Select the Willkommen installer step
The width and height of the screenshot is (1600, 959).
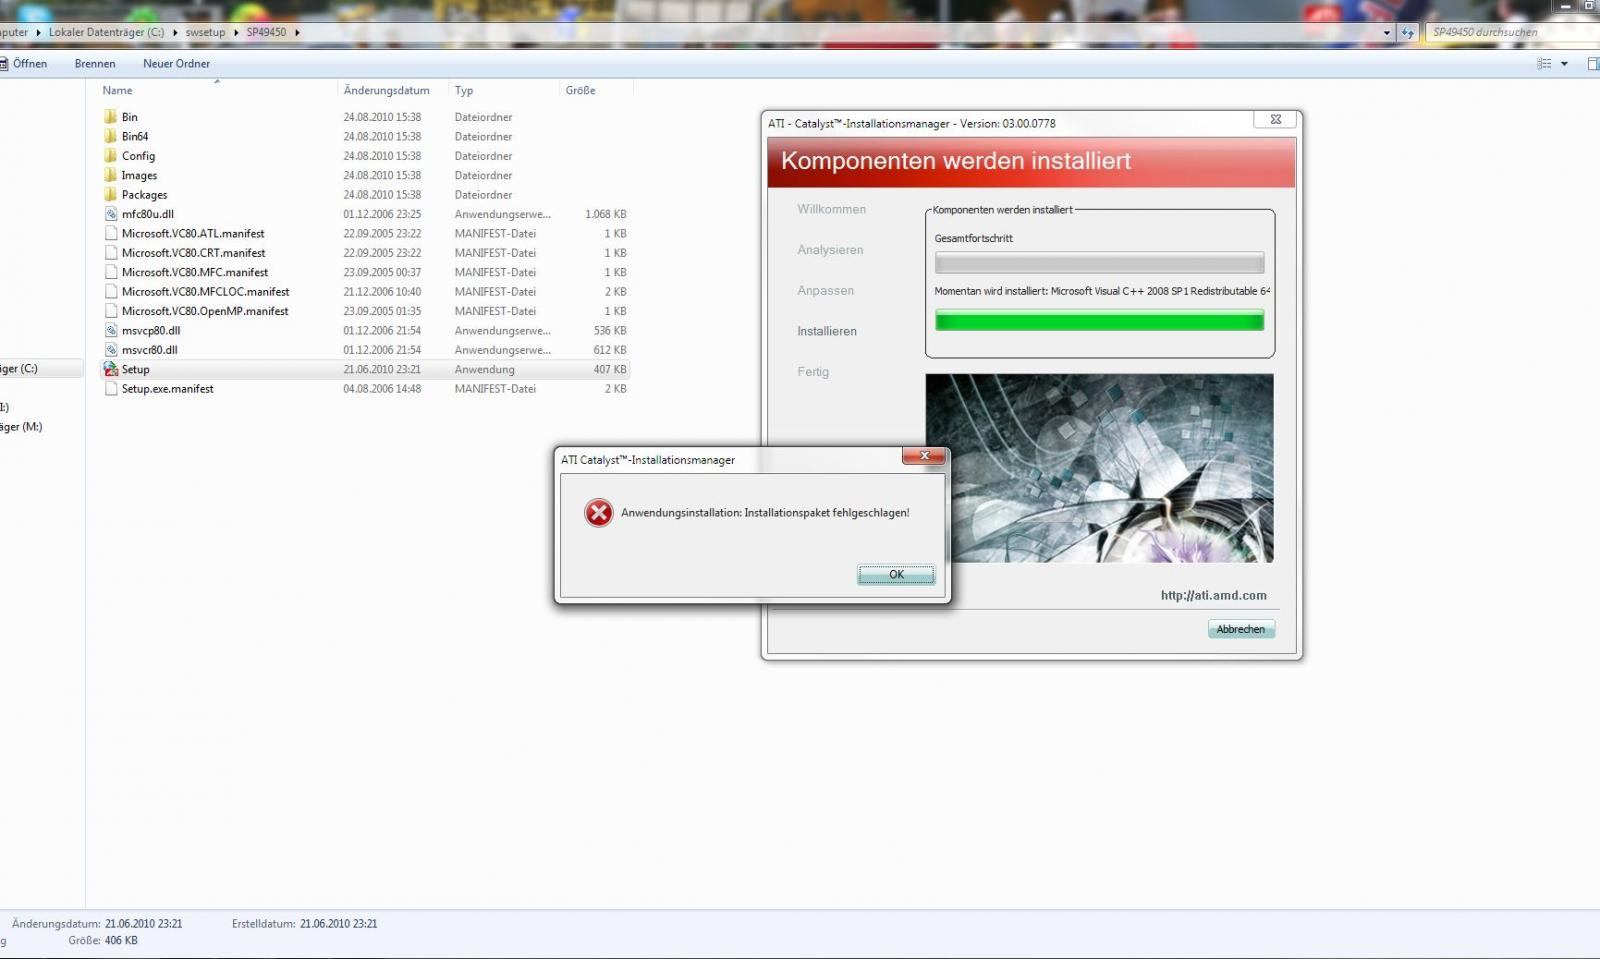831,209
